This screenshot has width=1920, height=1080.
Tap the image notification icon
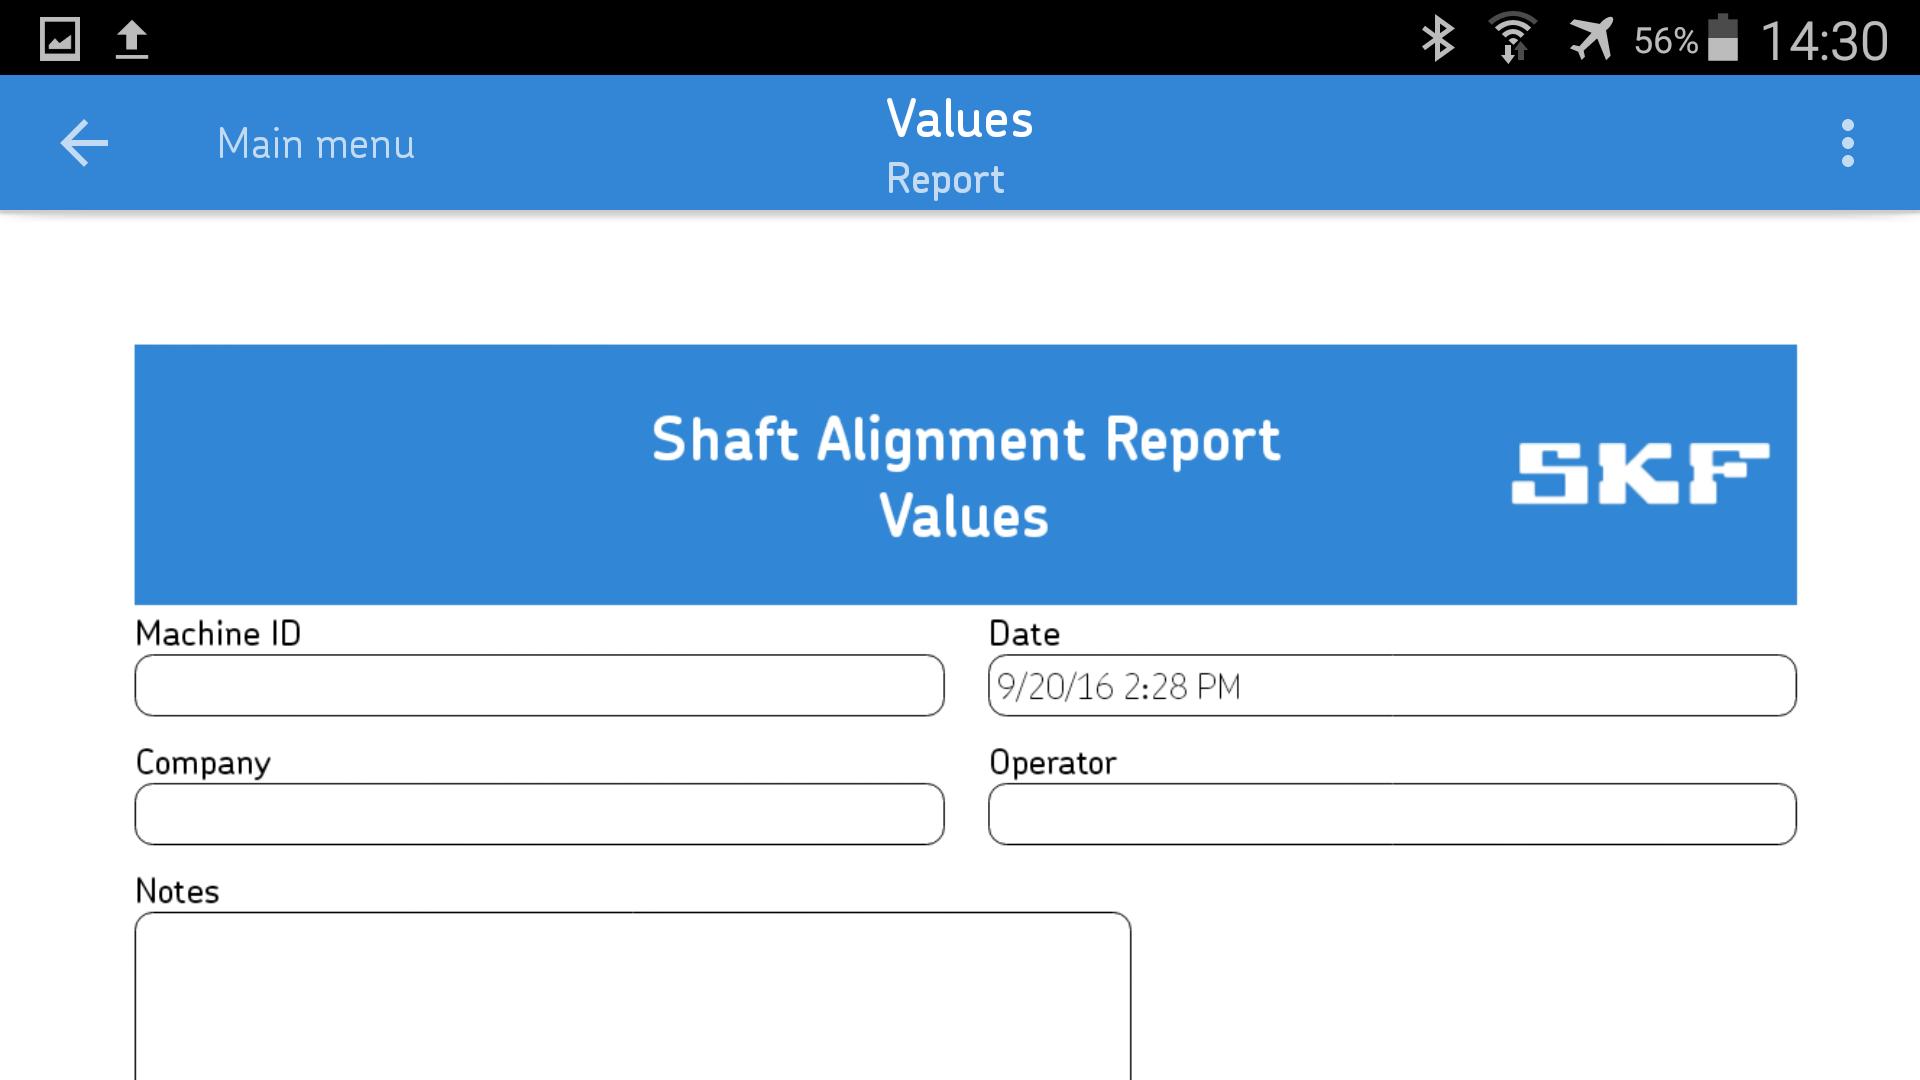59,40
